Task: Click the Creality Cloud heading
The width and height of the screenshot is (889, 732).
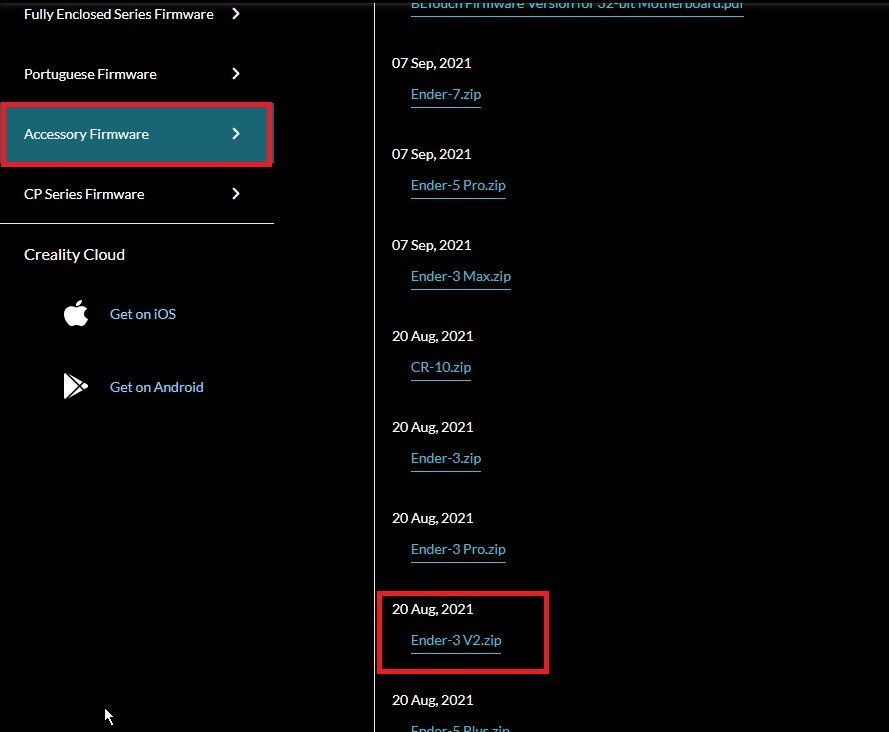Action: tap(74, 255)
